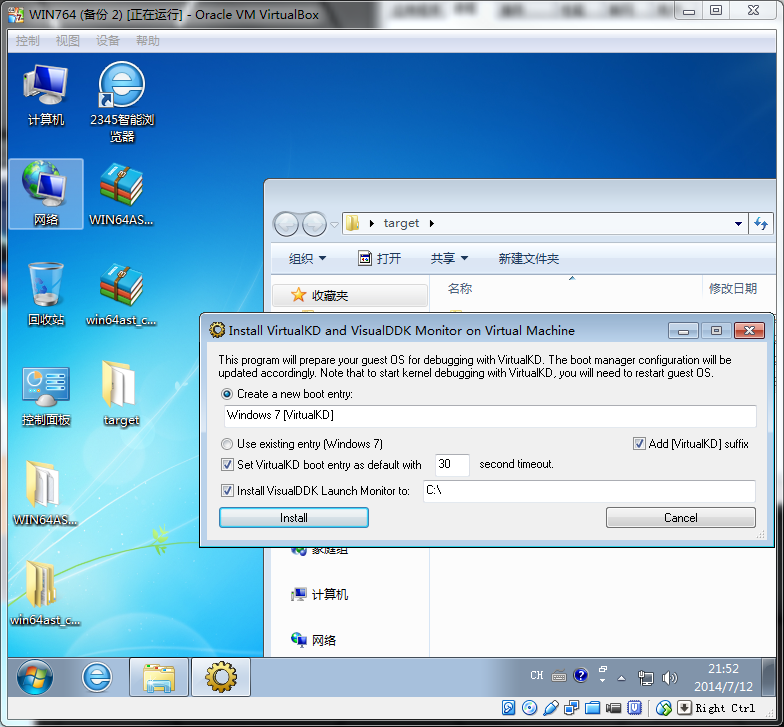Open the 视图 menu in VirtualBox
The image size is (784, 727).
tap(68, 41)
